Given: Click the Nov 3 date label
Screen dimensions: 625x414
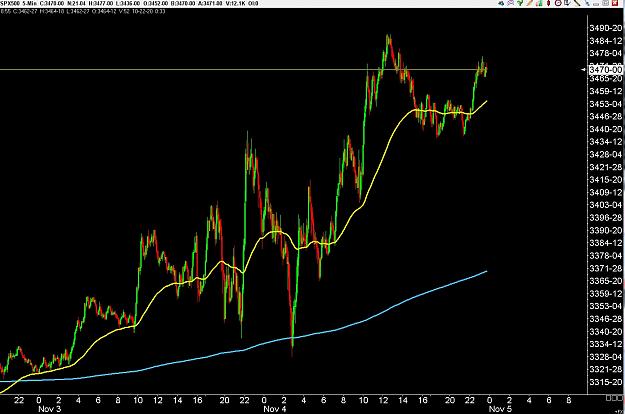Looking at the screenshot, I should (49, 409).
